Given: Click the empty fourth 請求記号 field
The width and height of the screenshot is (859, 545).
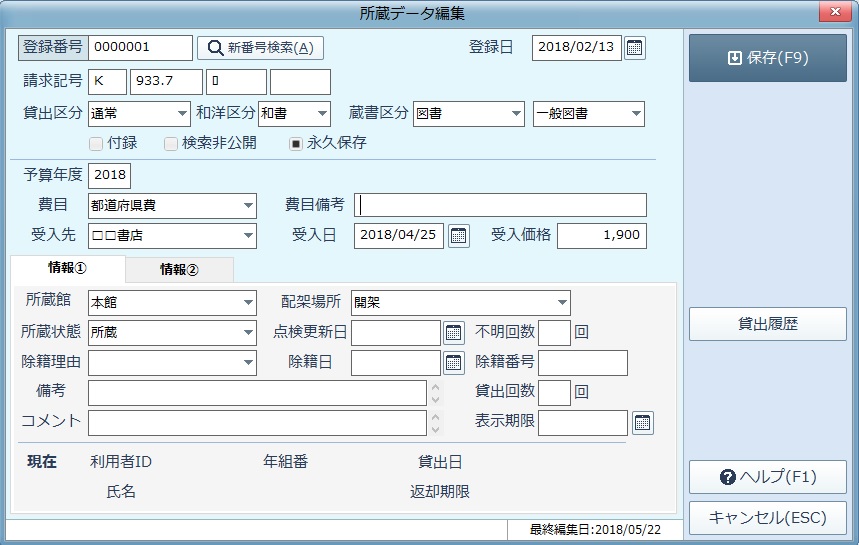Looking at the screenshot, I should pyautogui.click(x=300, y=82).
